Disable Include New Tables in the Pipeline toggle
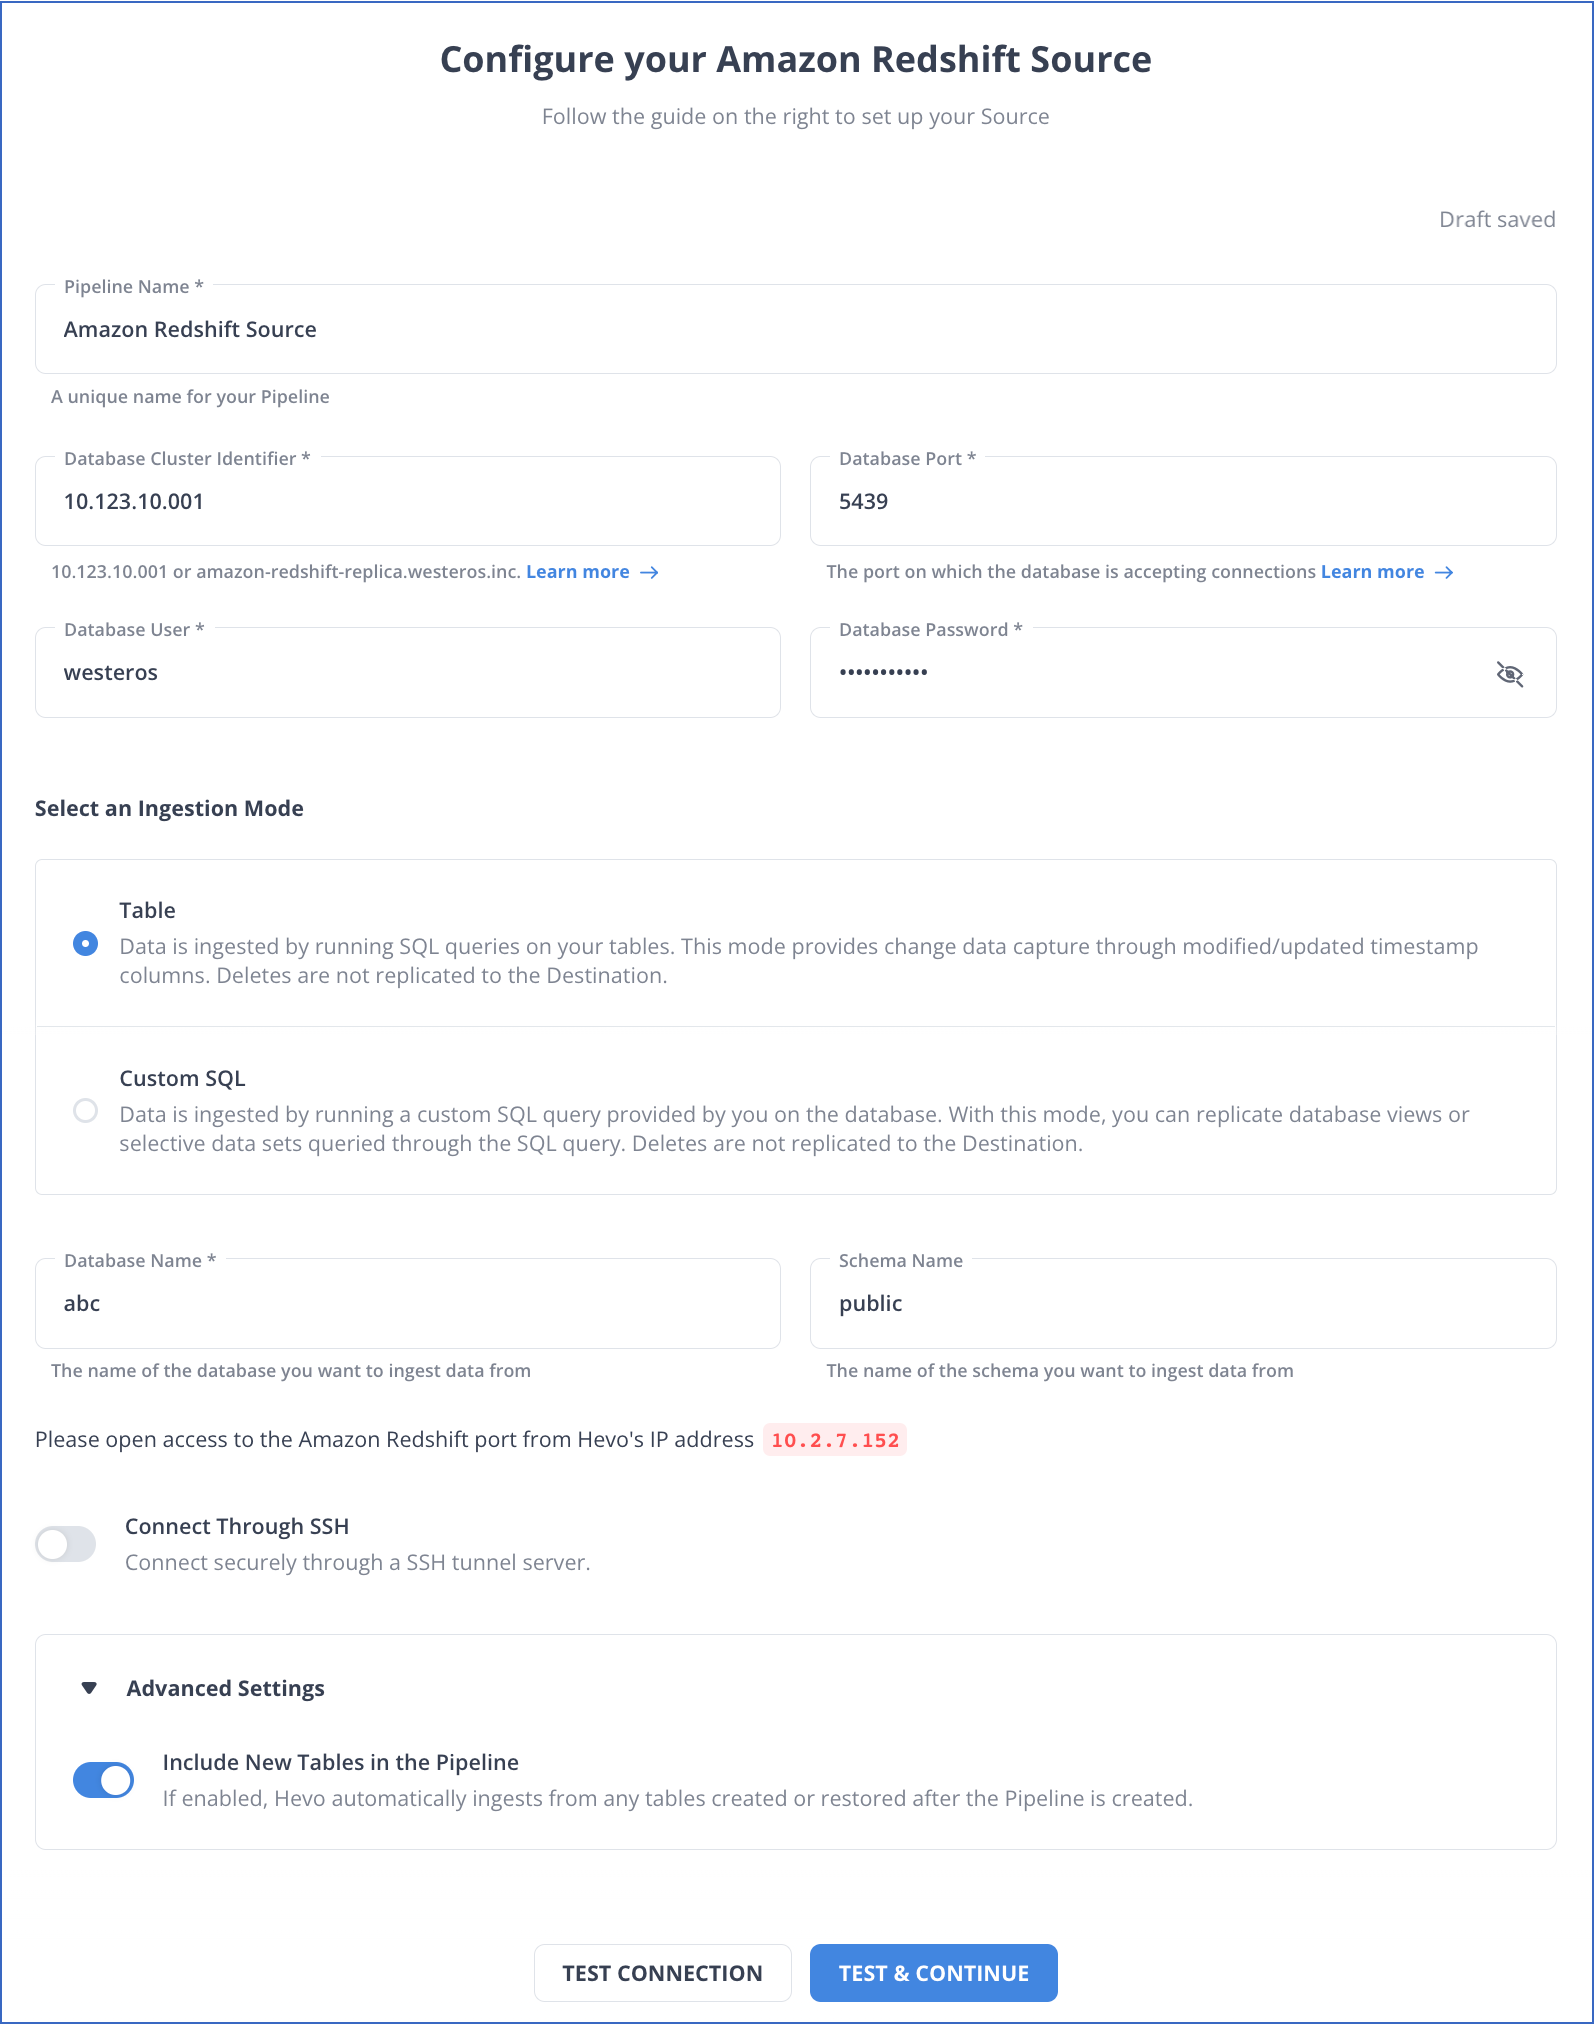 click(103, 1780)
